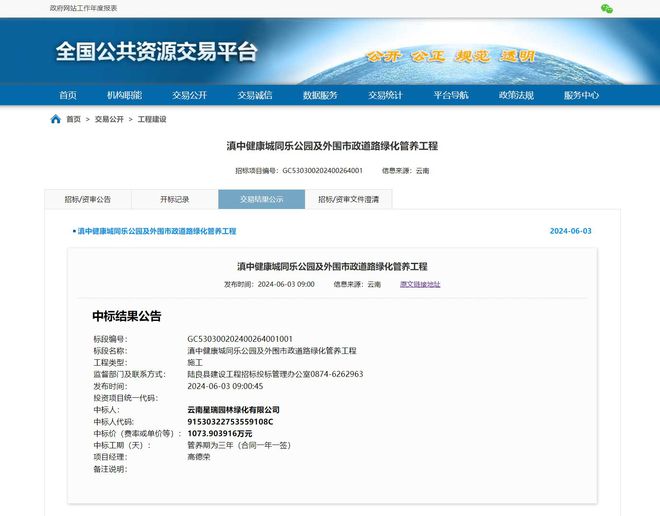Open 政府网站工作年度报表 link
The image size is (660, 516).
click(x=83, y=8)
